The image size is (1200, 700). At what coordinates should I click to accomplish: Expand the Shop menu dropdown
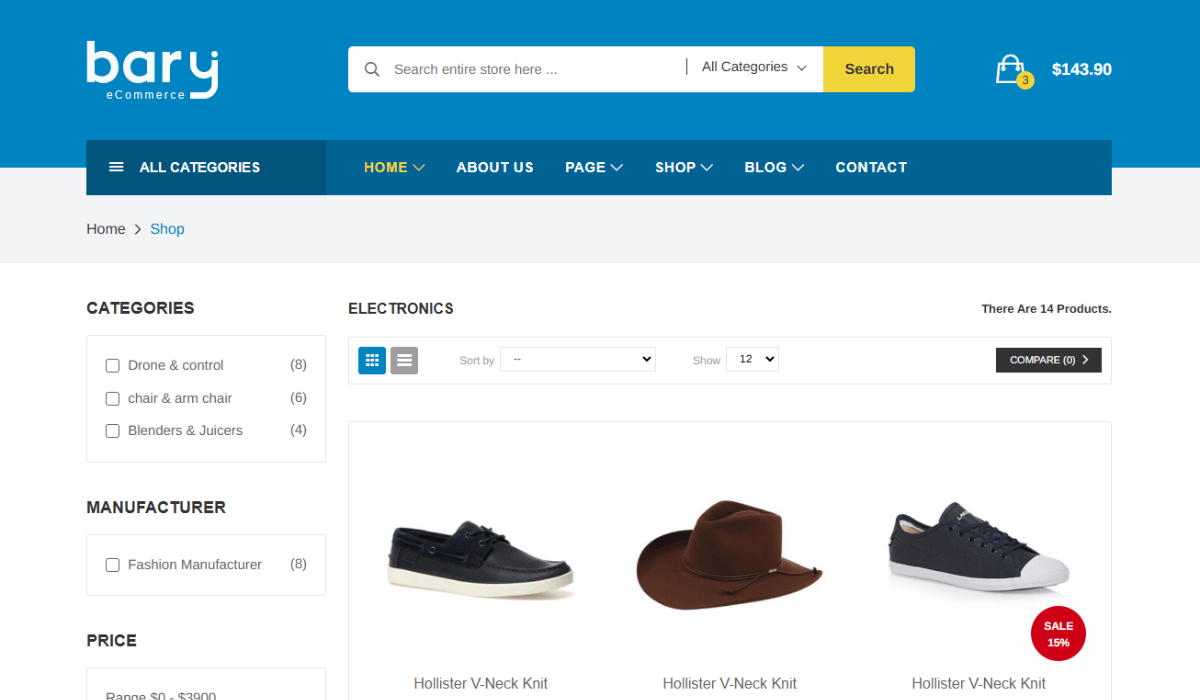pos(684,167)
